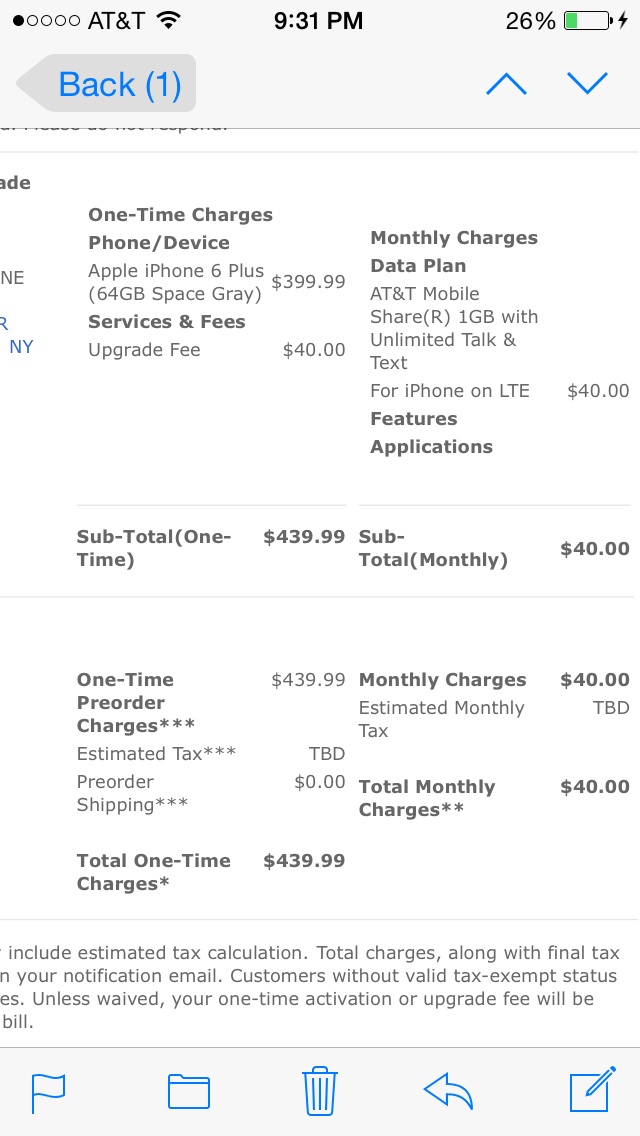Flag this email with flag icon

[x=49, y=1093]
